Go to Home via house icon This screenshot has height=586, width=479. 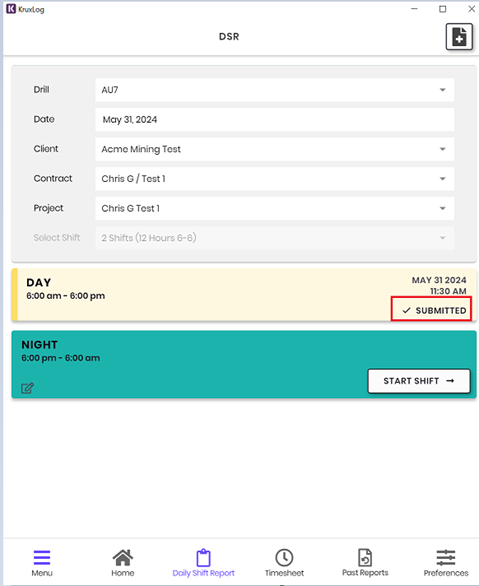(x=123, y=558)
